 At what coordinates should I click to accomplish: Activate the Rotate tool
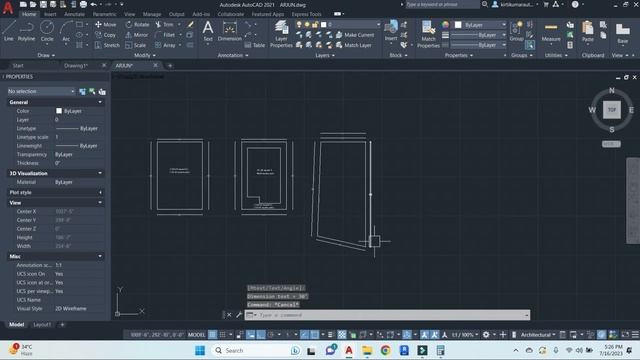click(x=137, y=24)
